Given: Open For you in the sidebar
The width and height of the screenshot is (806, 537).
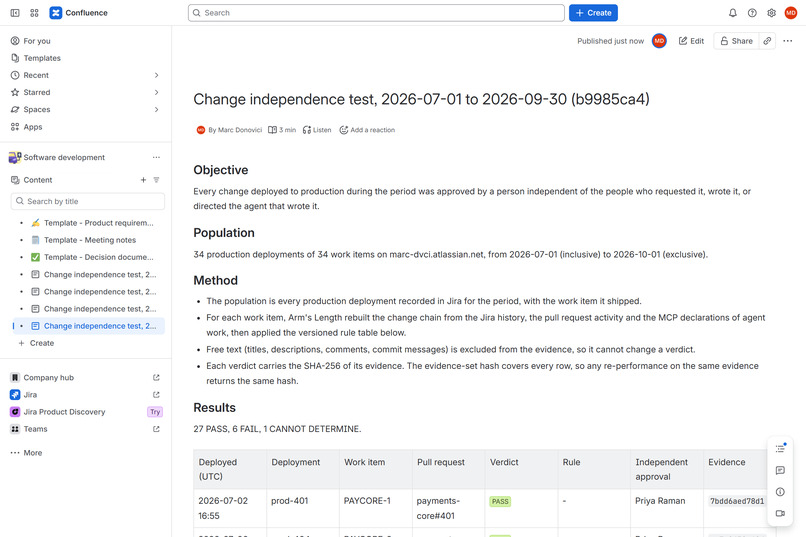Looking at the screenshot, I should tap(85, 41).
